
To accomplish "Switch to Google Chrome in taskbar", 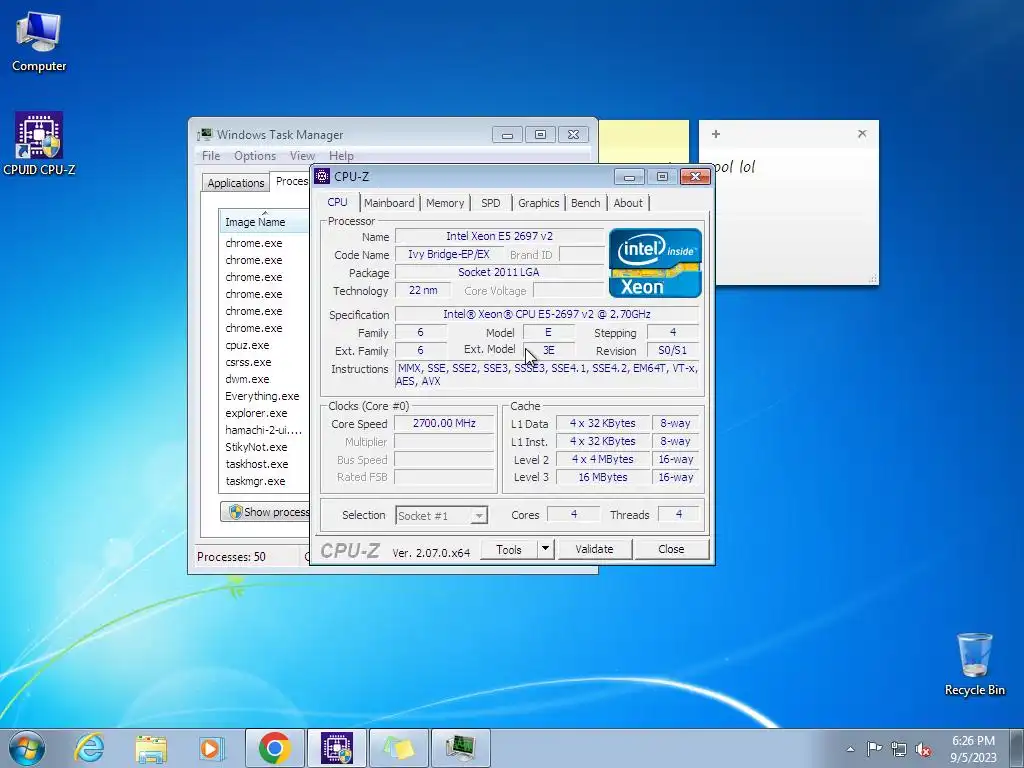I will click(x=274, y=748).
